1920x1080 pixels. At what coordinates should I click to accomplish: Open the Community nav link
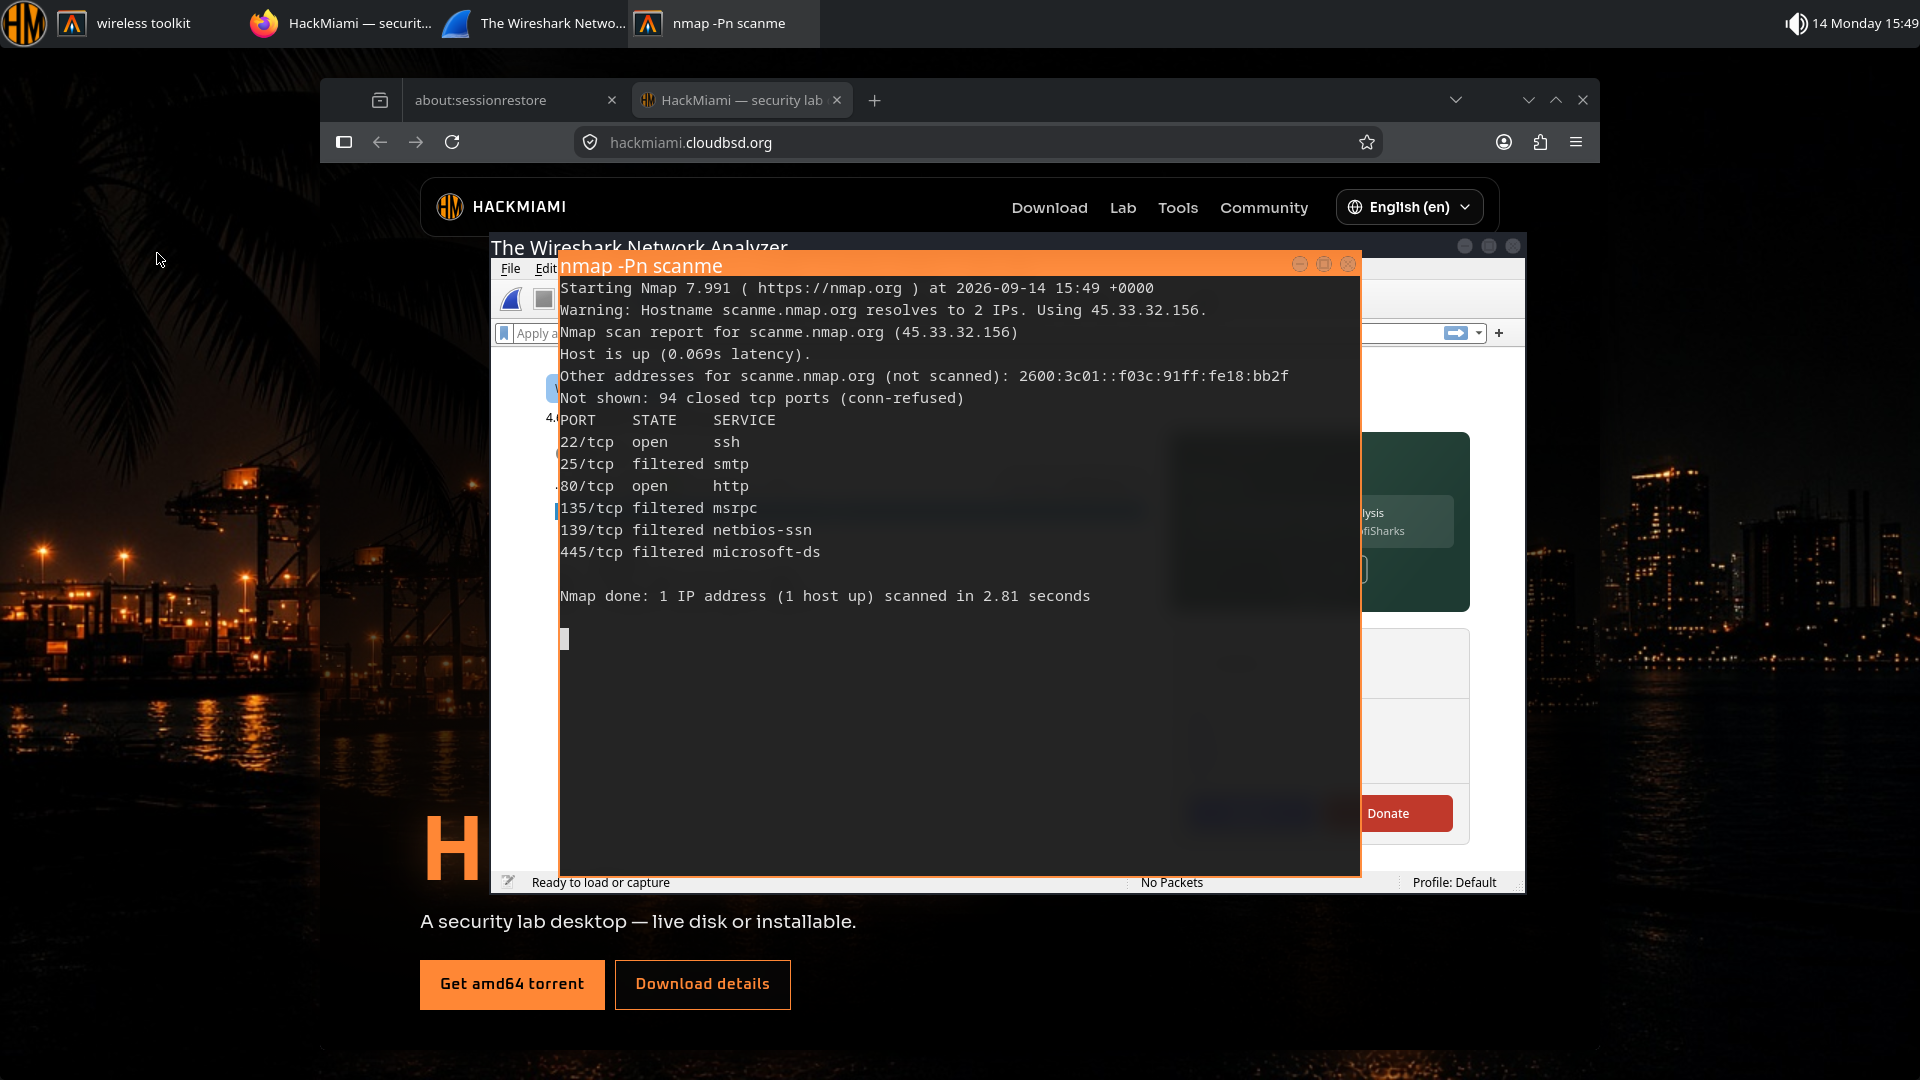[1264, 208]
